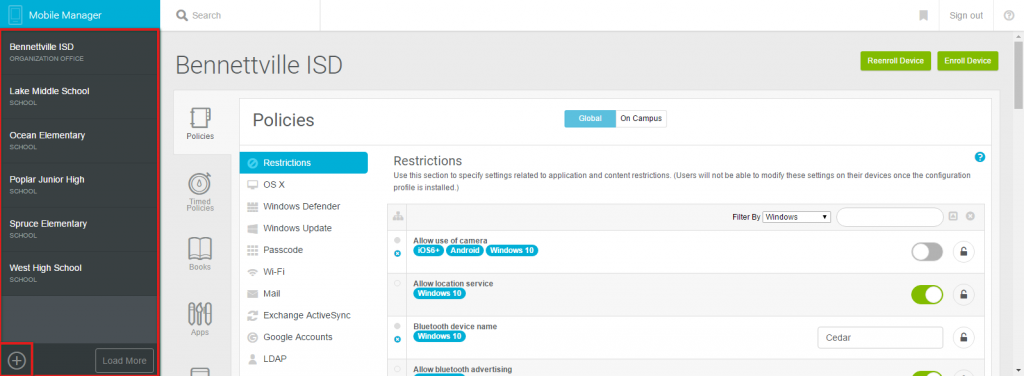Click the Bluetooth device name field containing Cedar
This screenshot has width=1024, height=376.
(x=880, y=337)
